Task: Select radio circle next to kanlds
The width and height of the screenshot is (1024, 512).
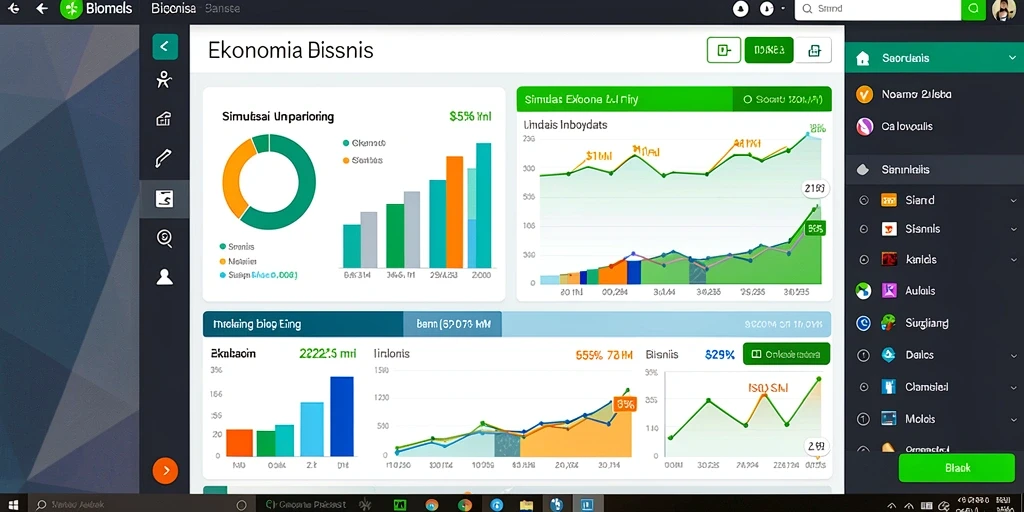Action: click(x=863, y=259)
